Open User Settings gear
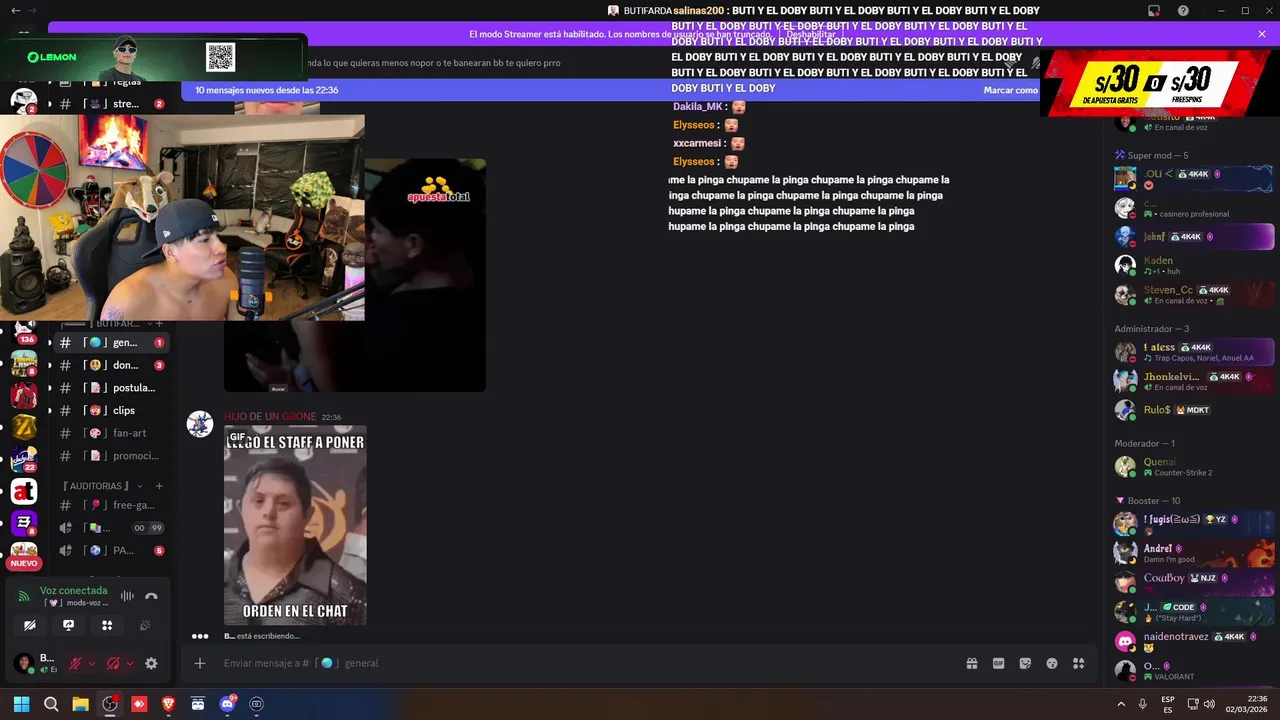The height and width of the screenshot is (720, 1280). click(x=151, y=663)
